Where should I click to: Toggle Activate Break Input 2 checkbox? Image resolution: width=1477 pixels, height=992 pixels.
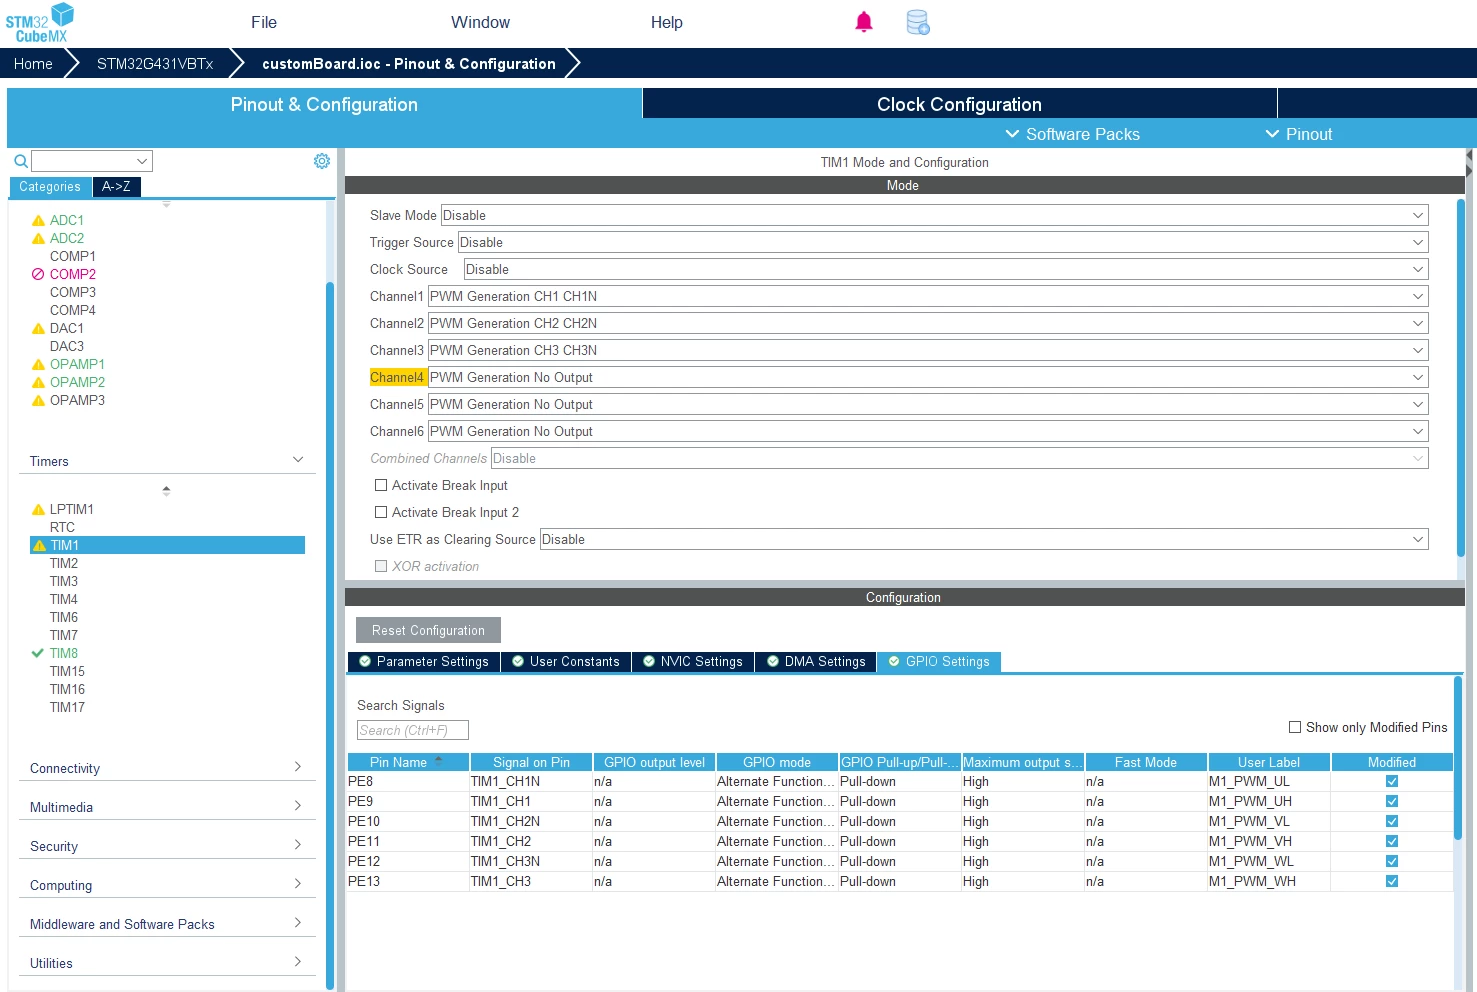click(x=381, y=512)
